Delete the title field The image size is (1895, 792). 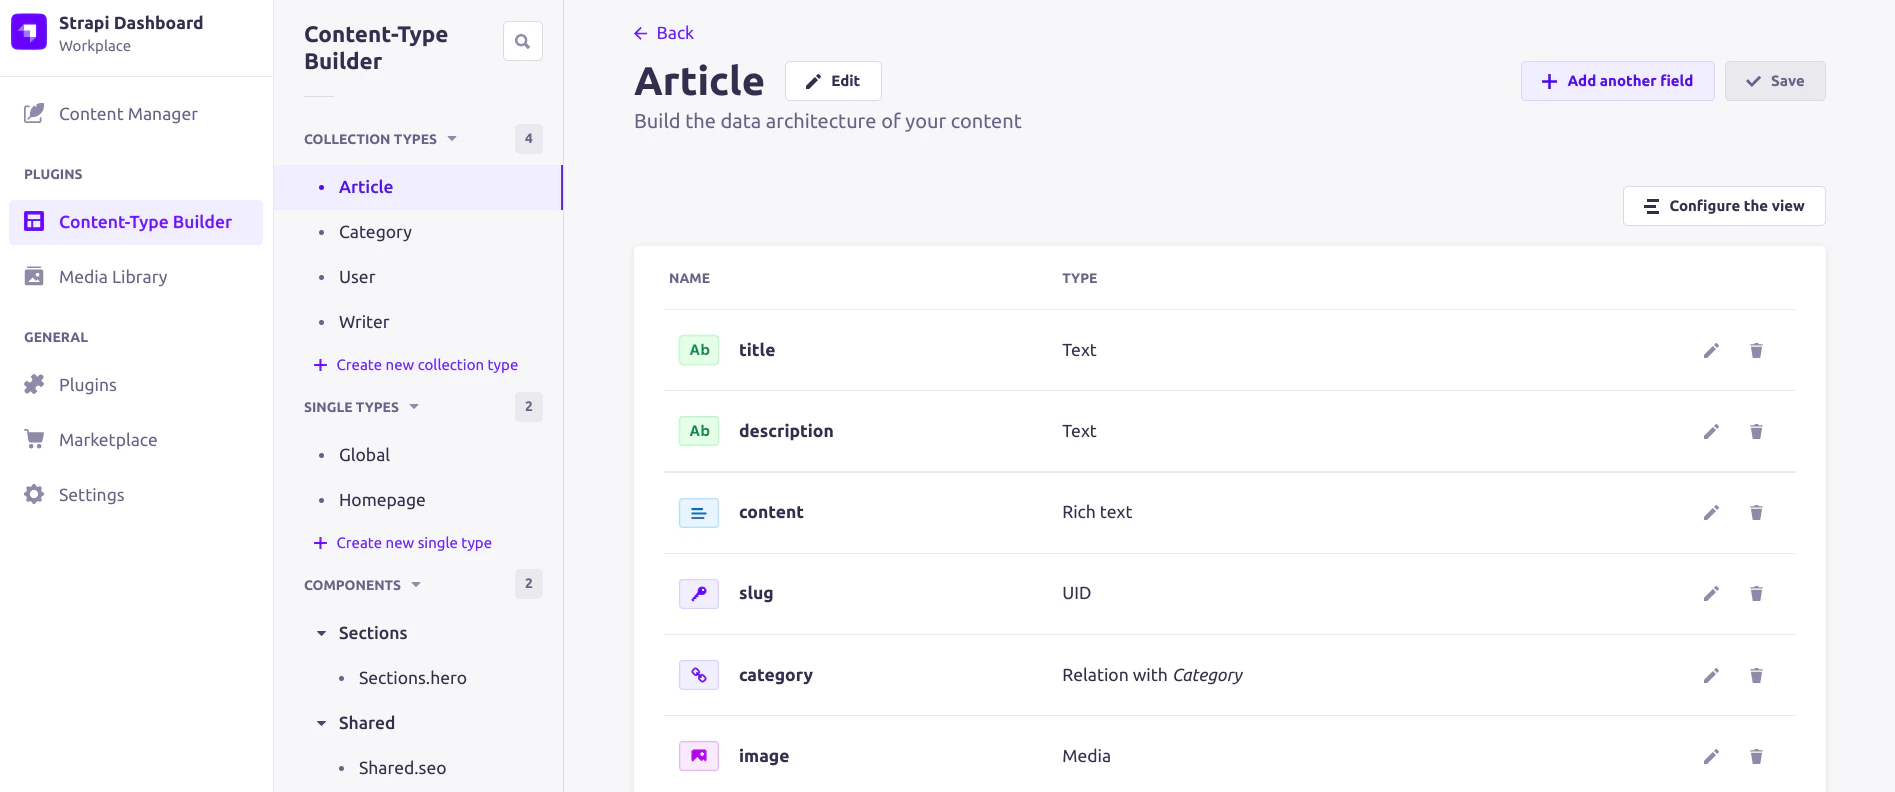tap(1756, 350)
